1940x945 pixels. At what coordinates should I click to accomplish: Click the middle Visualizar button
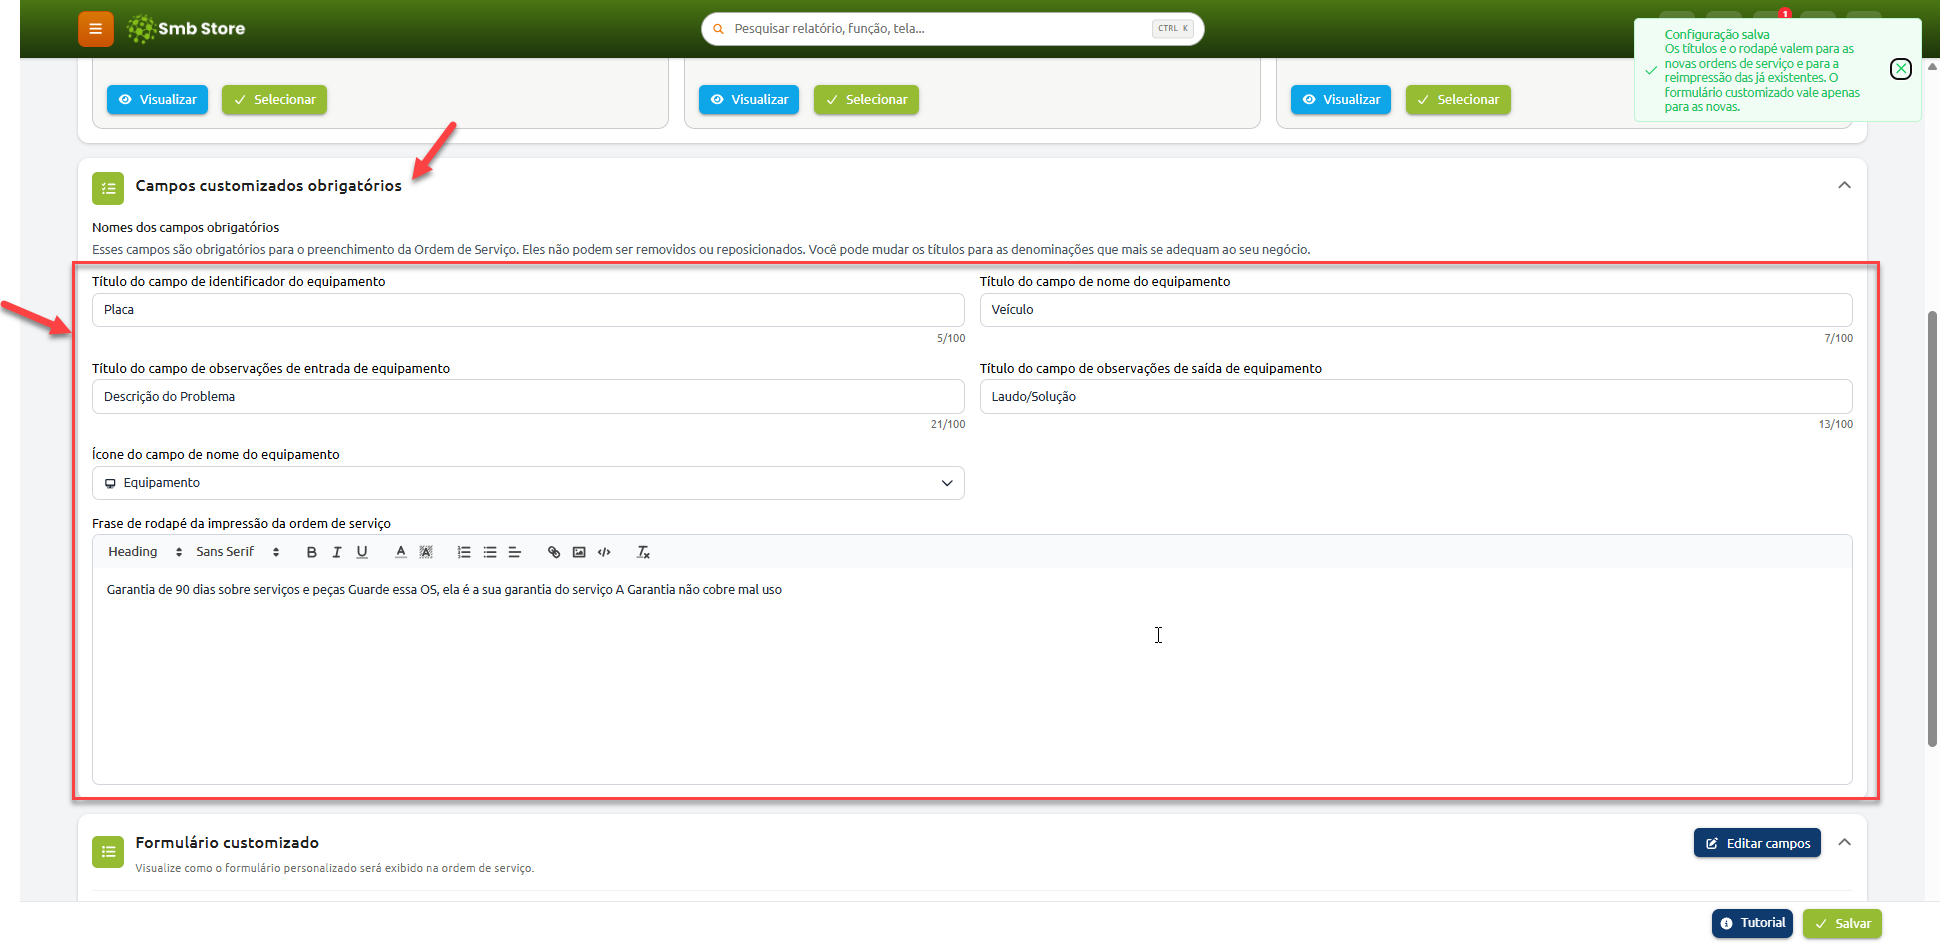pyautogui.click(x=749, y=100)
